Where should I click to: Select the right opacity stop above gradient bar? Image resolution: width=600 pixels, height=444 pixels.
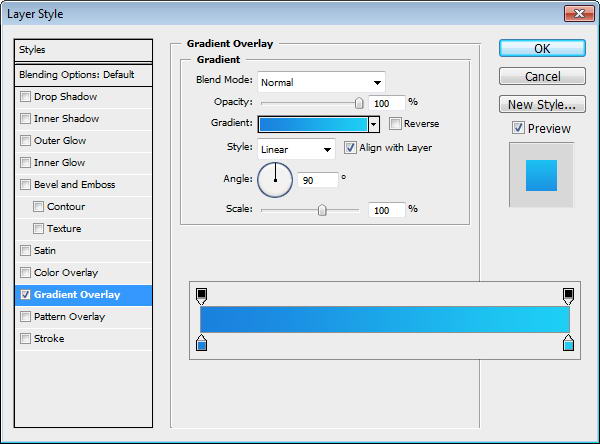pyautogui.click(x=568, y=297)
